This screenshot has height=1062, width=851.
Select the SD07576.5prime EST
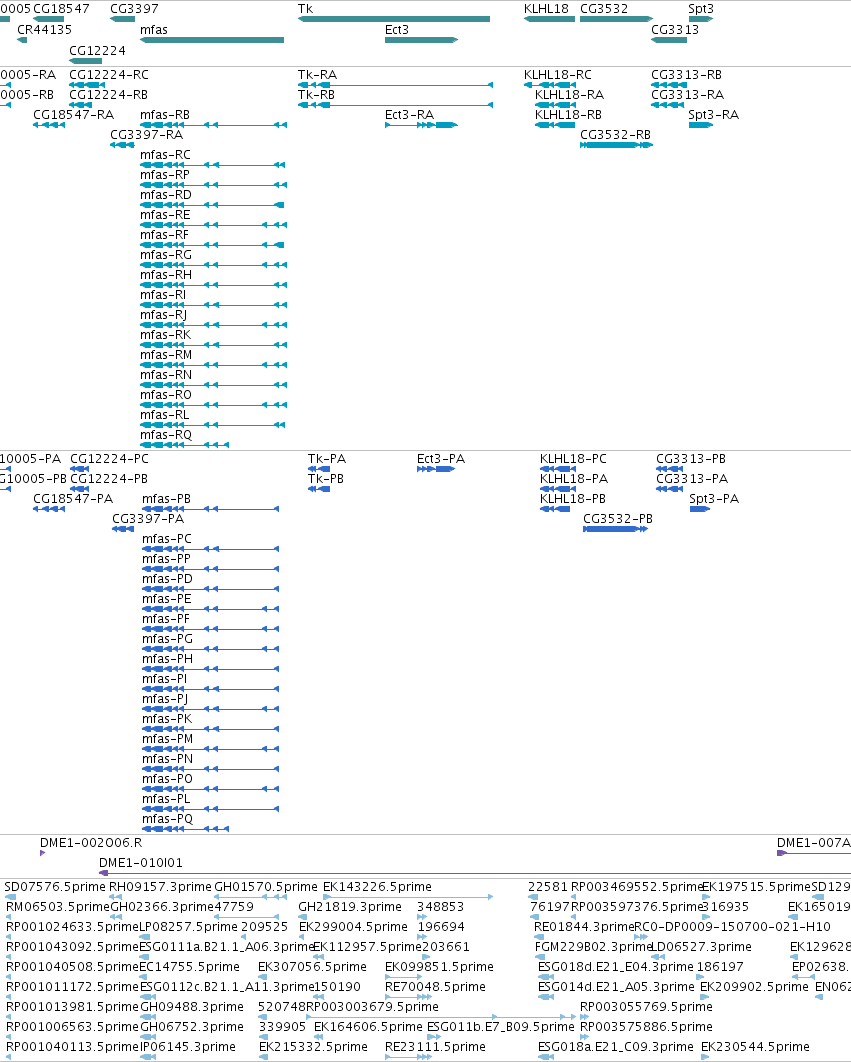[9, 897]
